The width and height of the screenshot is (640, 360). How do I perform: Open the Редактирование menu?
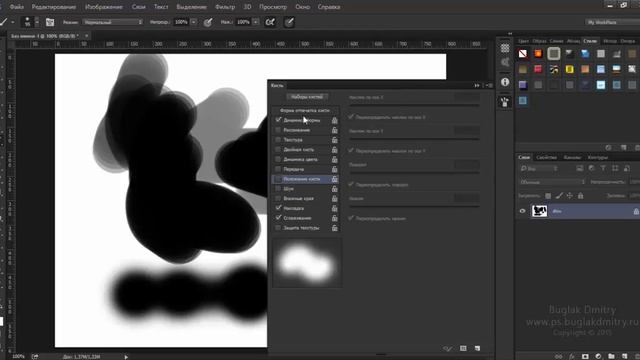53,7
